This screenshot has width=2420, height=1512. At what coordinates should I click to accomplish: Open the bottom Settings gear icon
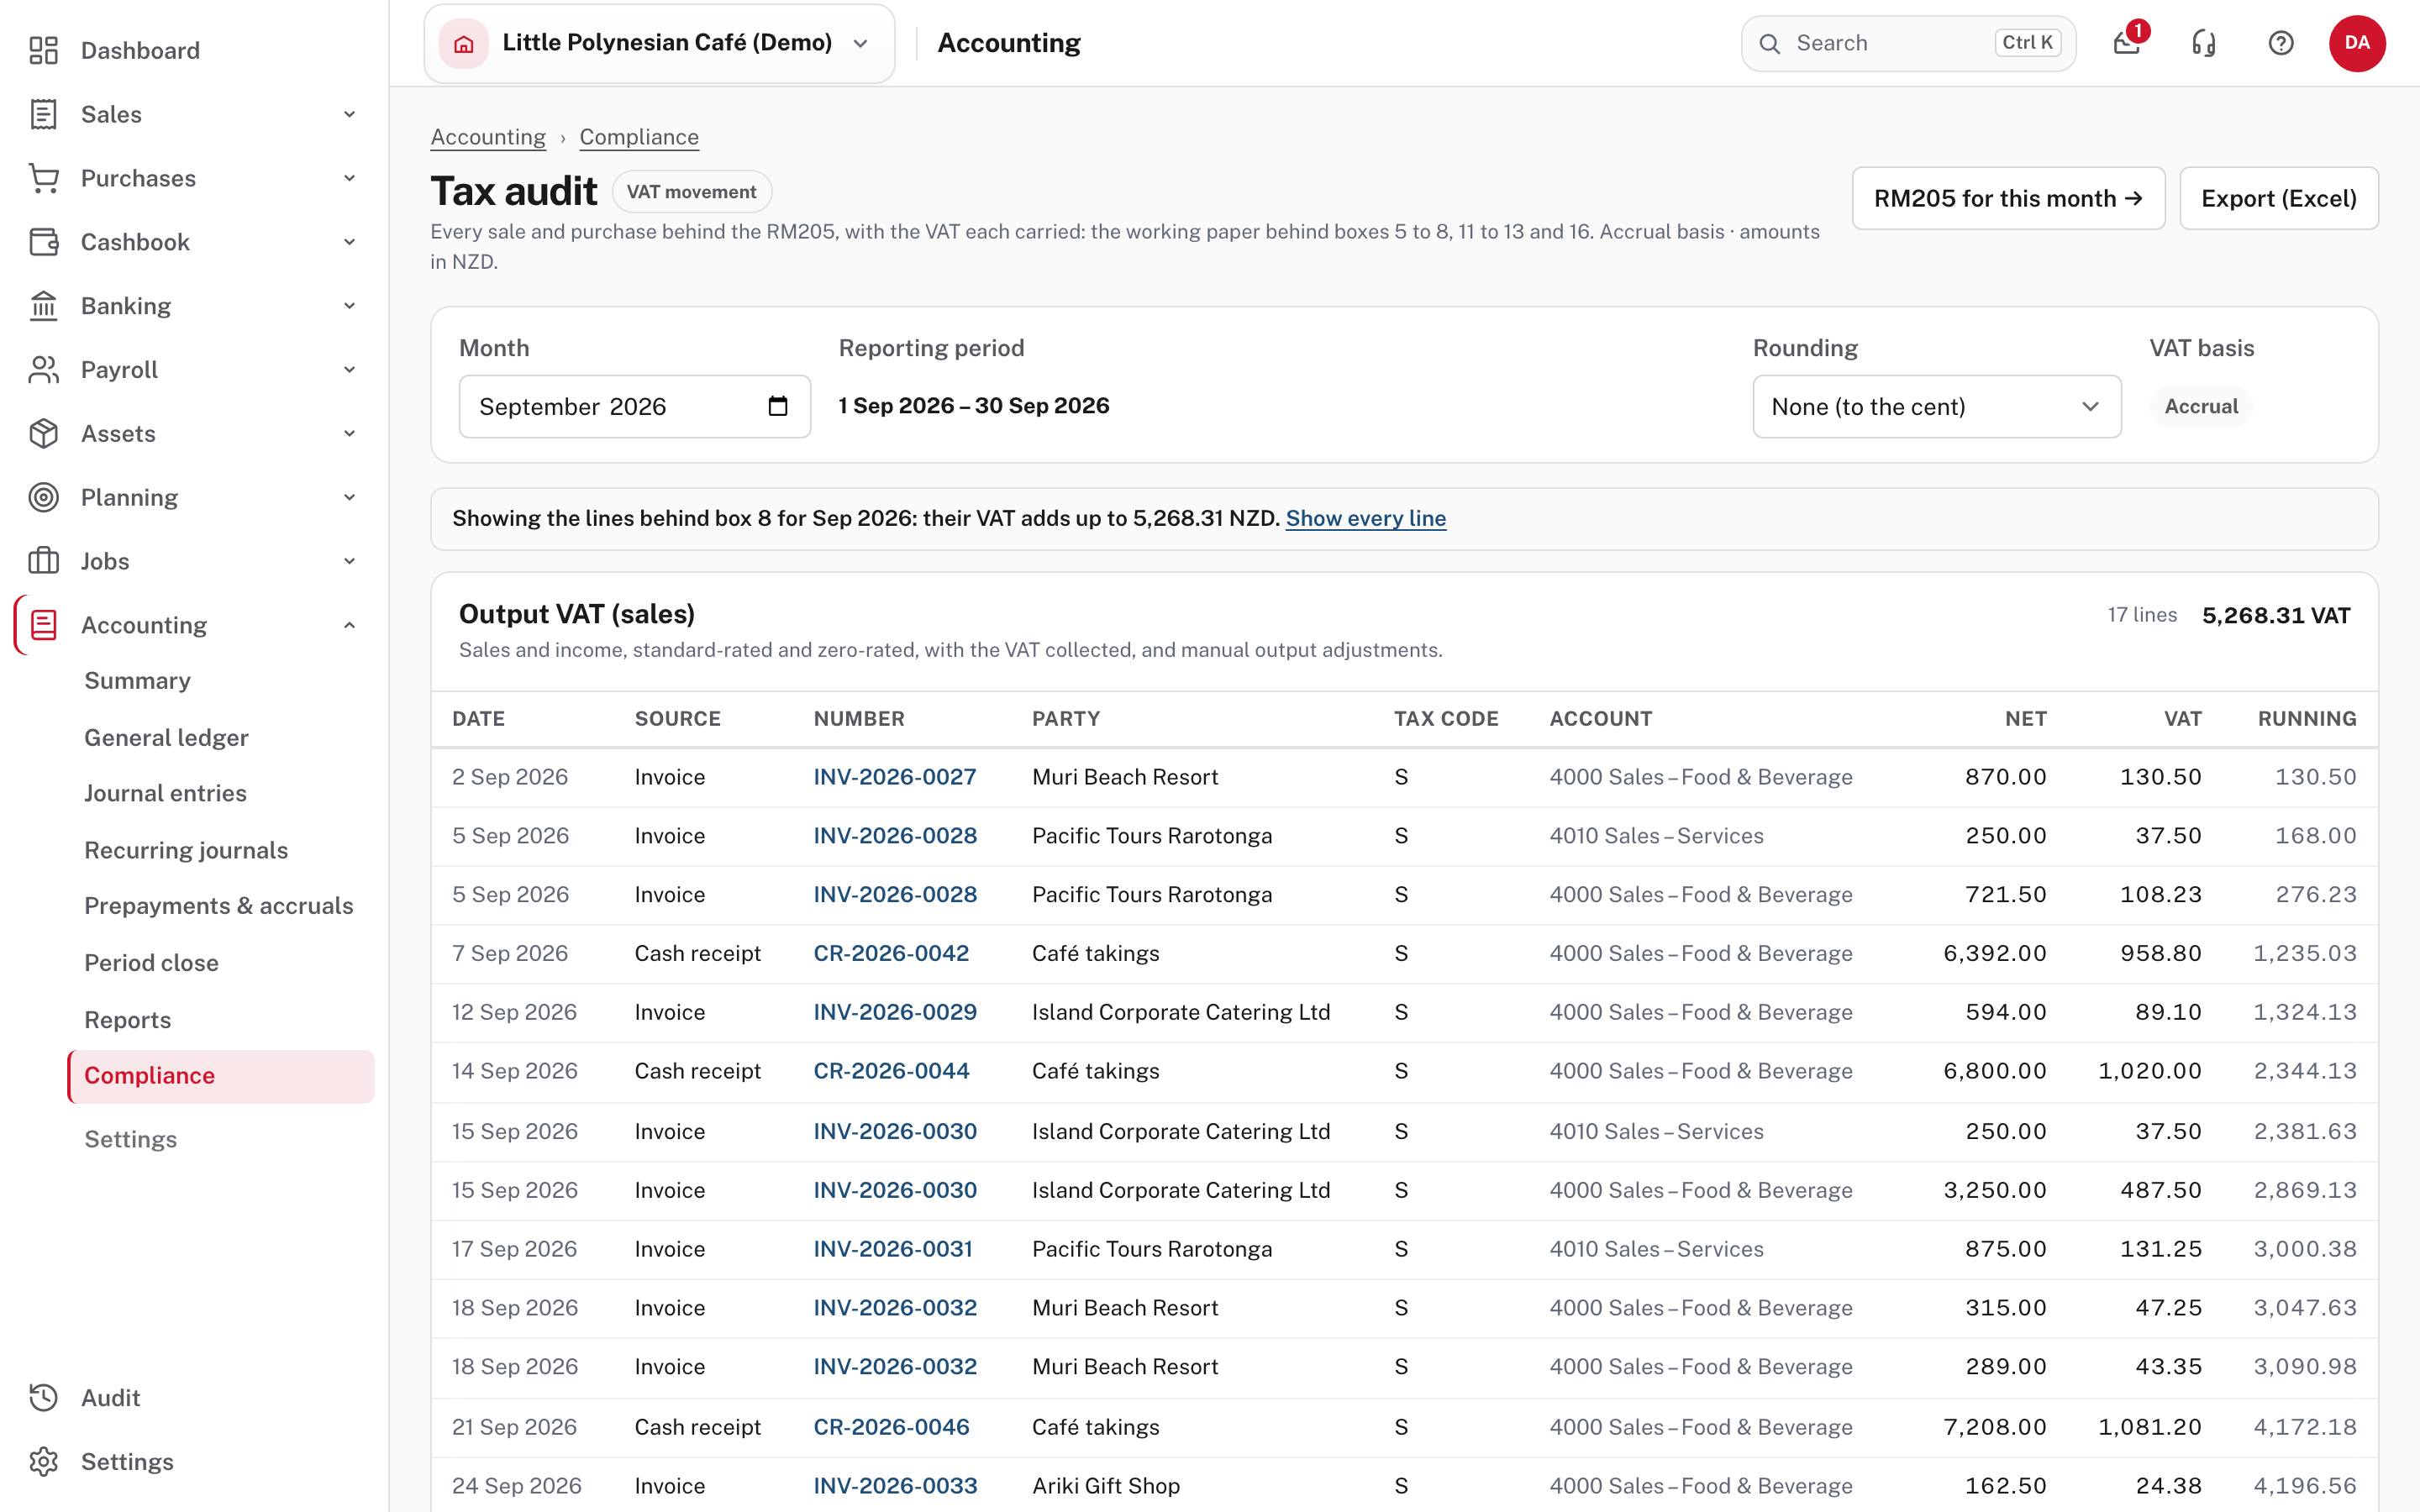43,1461
